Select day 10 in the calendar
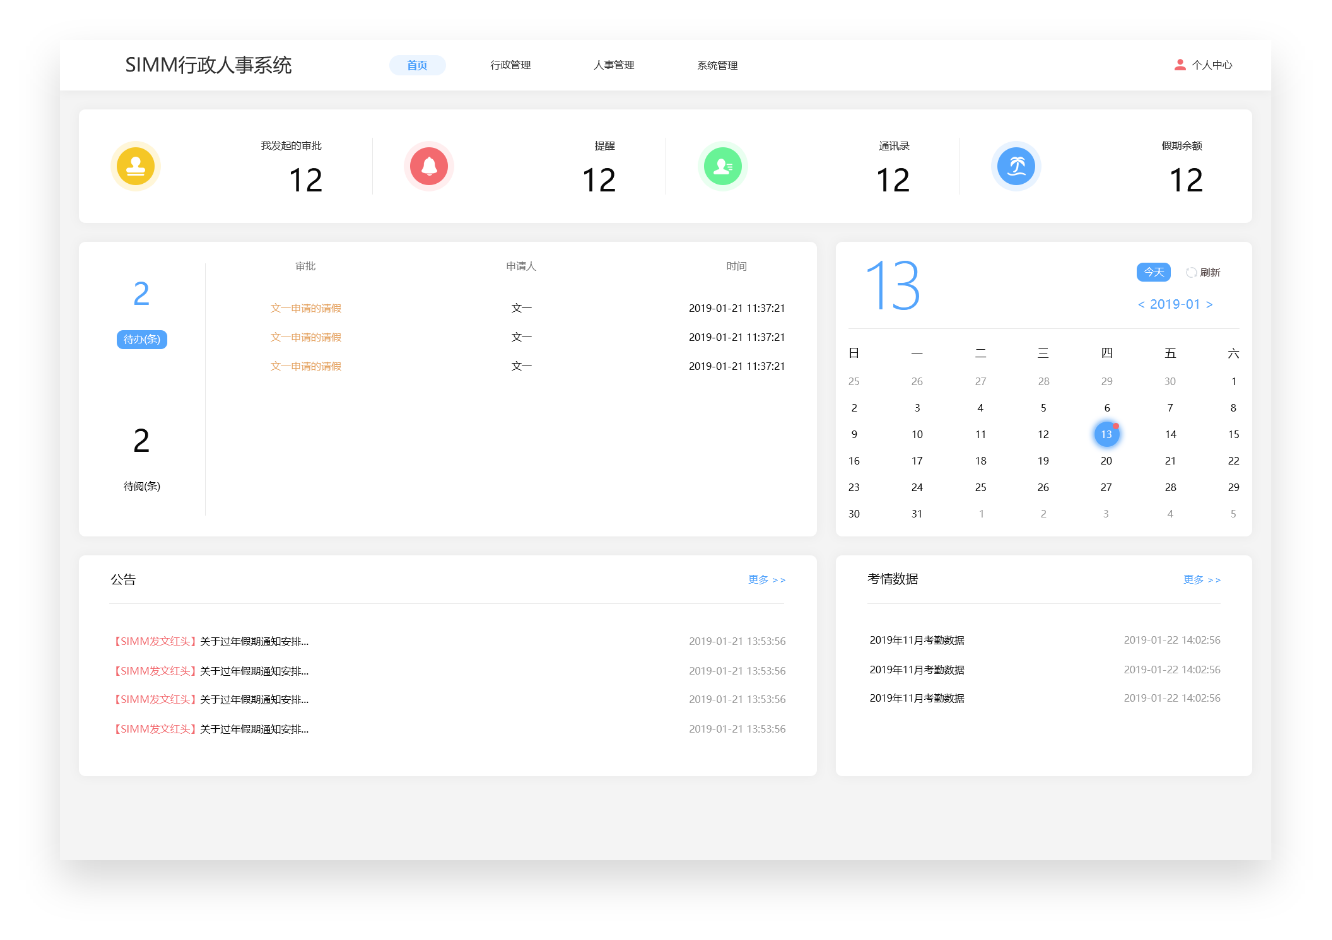 pos(917,434)
